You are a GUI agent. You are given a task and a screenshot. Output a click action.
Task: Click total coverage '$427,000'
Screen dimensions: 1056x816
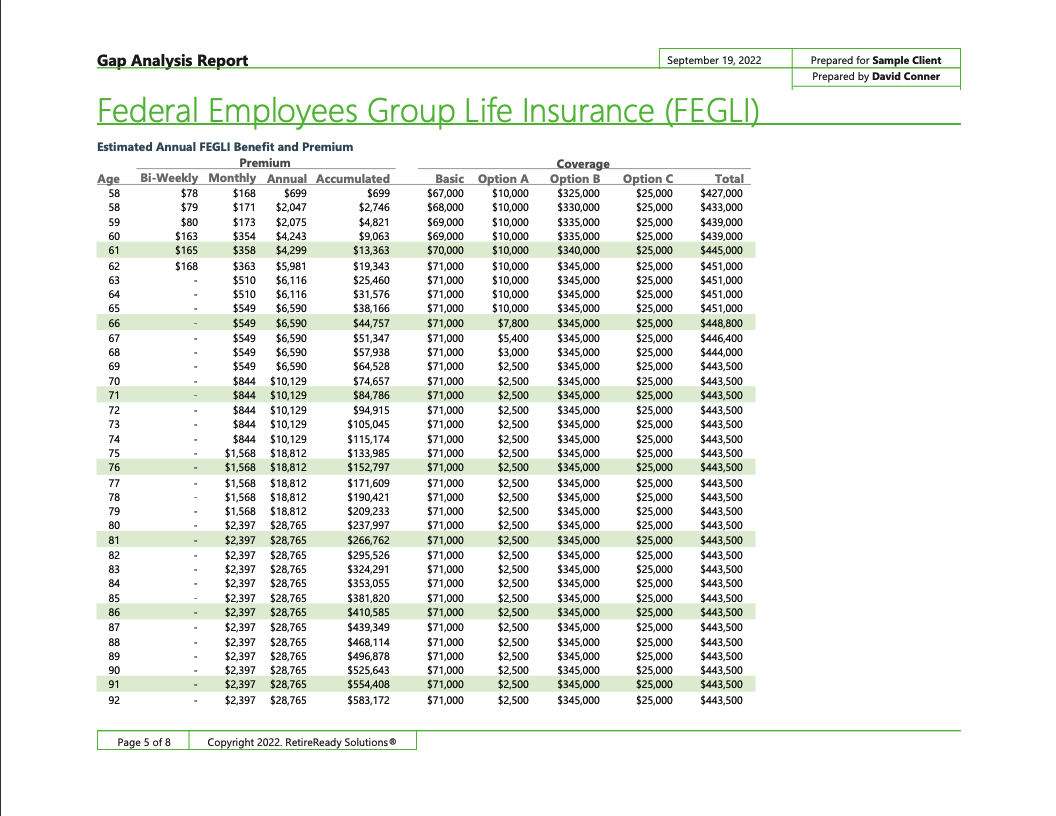click(721, 193)
